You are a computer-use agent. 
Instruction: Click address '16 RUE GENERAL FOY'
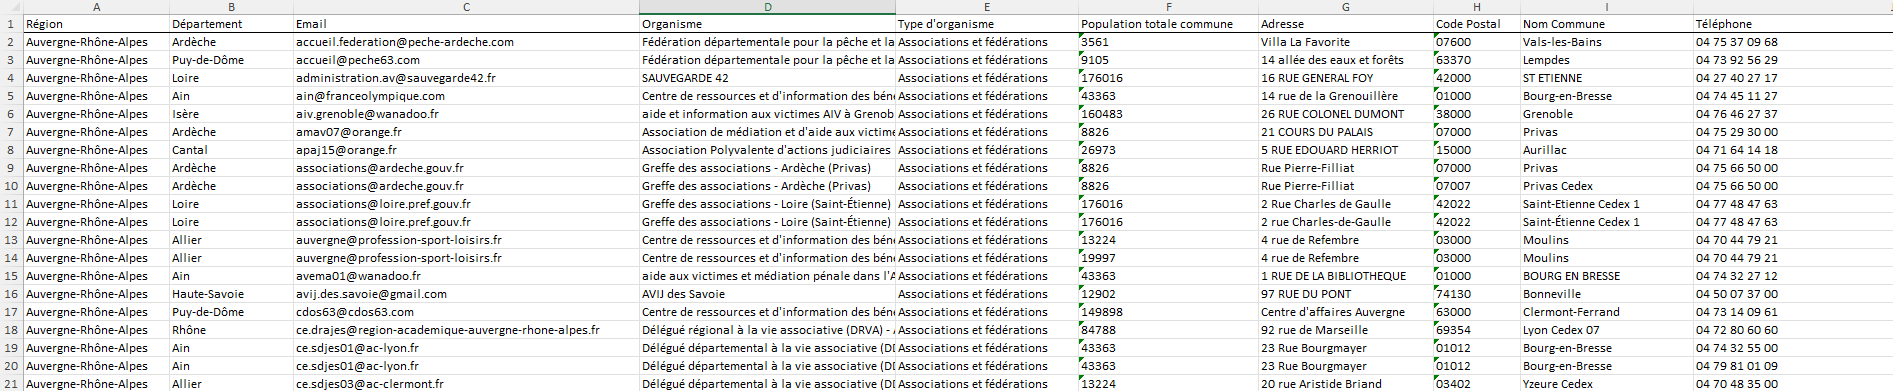coord(1345,78)
